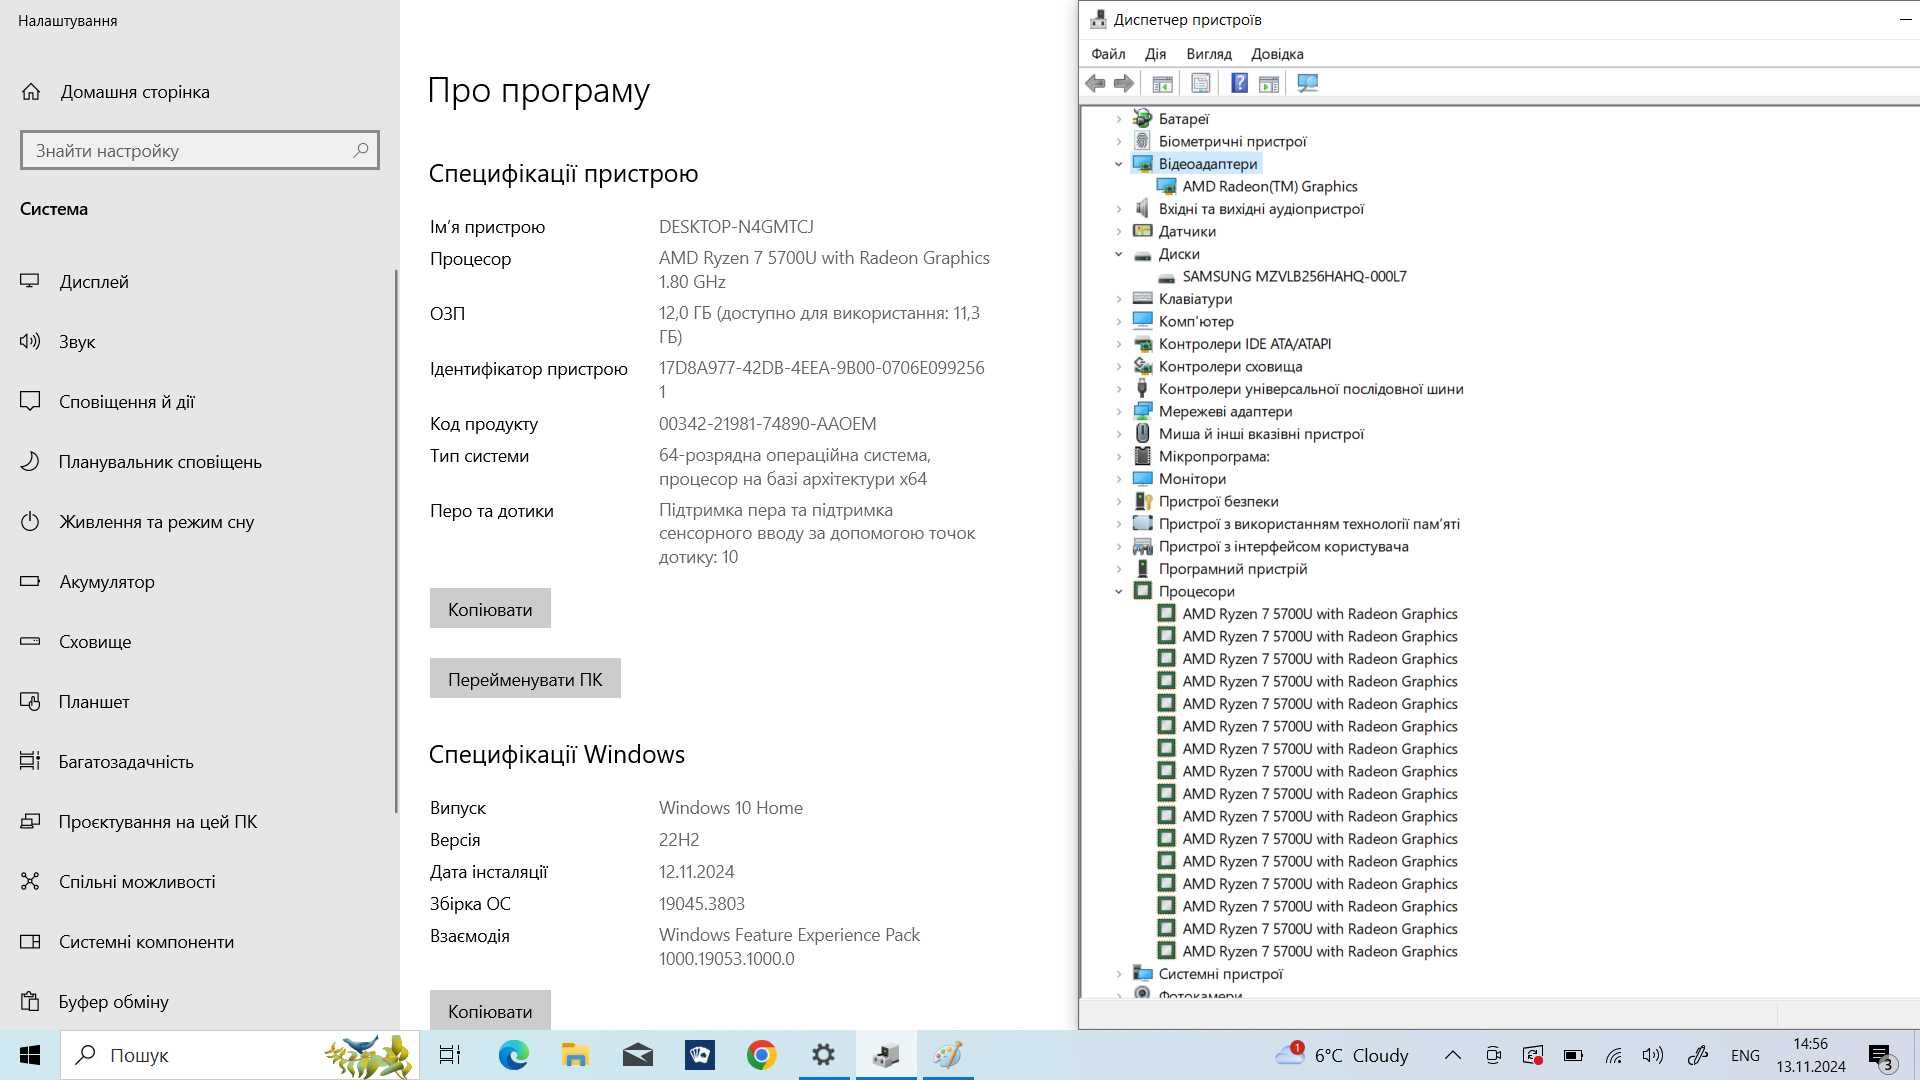
Task: Open the Сховище settings page
Action: coord(200,642)
